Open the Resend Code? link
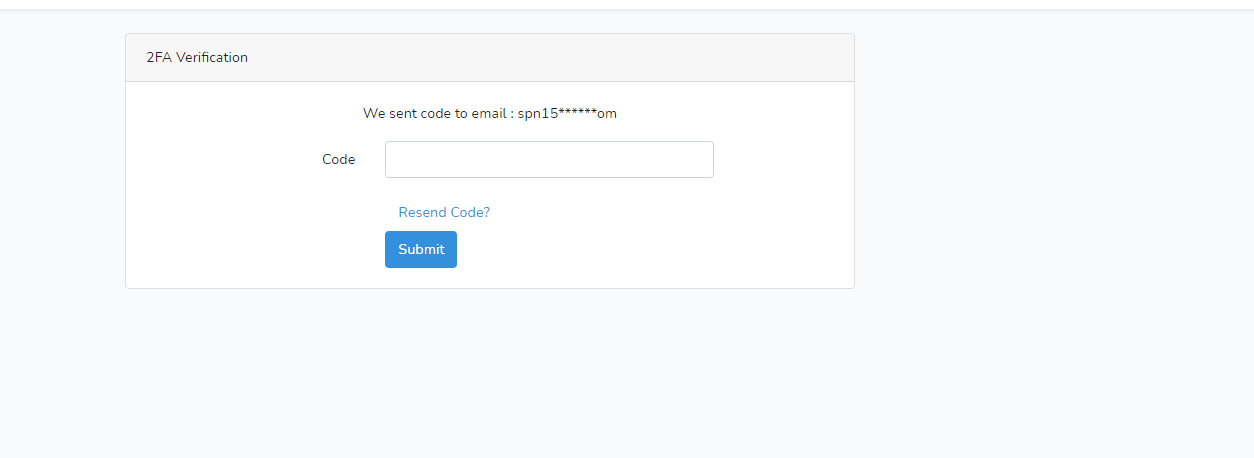 coord(444,212)
